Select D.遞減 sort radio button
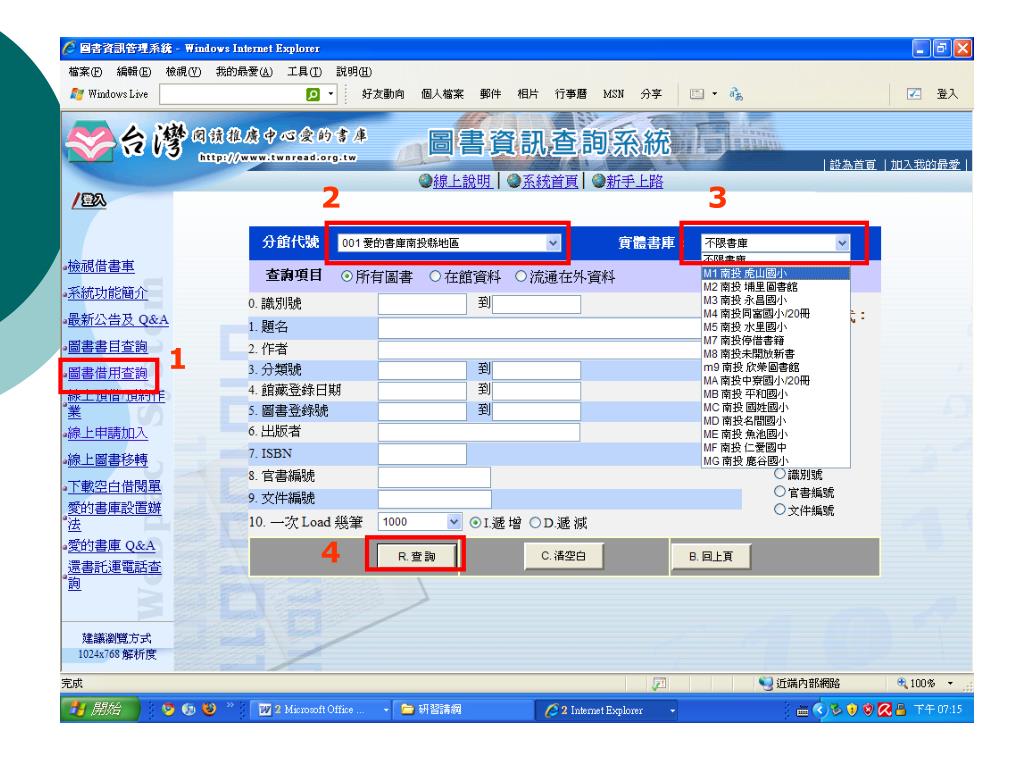 535,522
